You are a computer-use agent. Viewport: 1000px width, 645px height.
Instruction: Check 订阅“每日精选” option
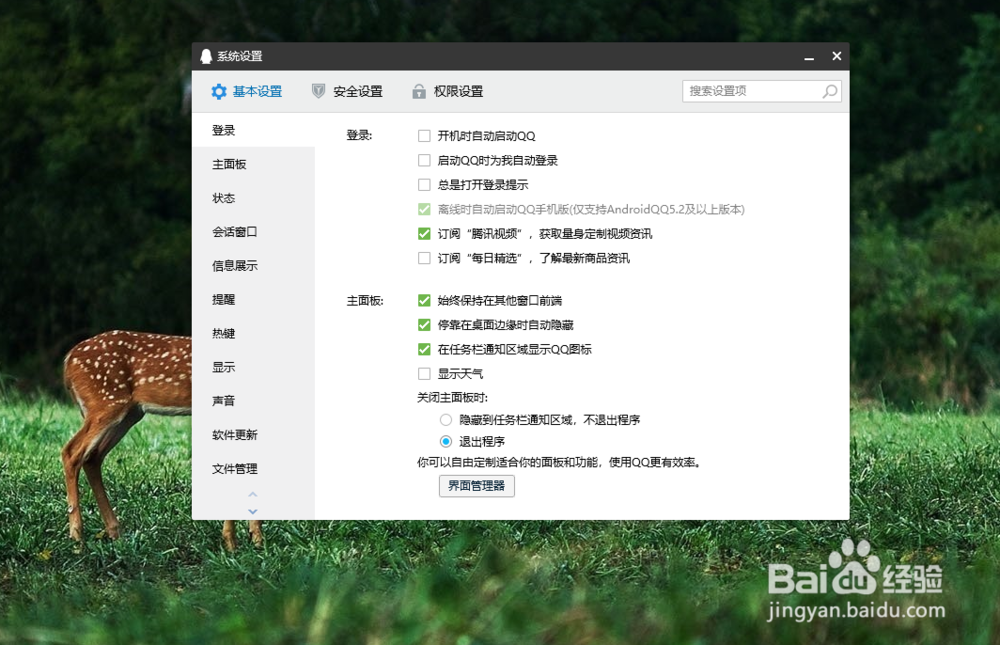(424, 258)
